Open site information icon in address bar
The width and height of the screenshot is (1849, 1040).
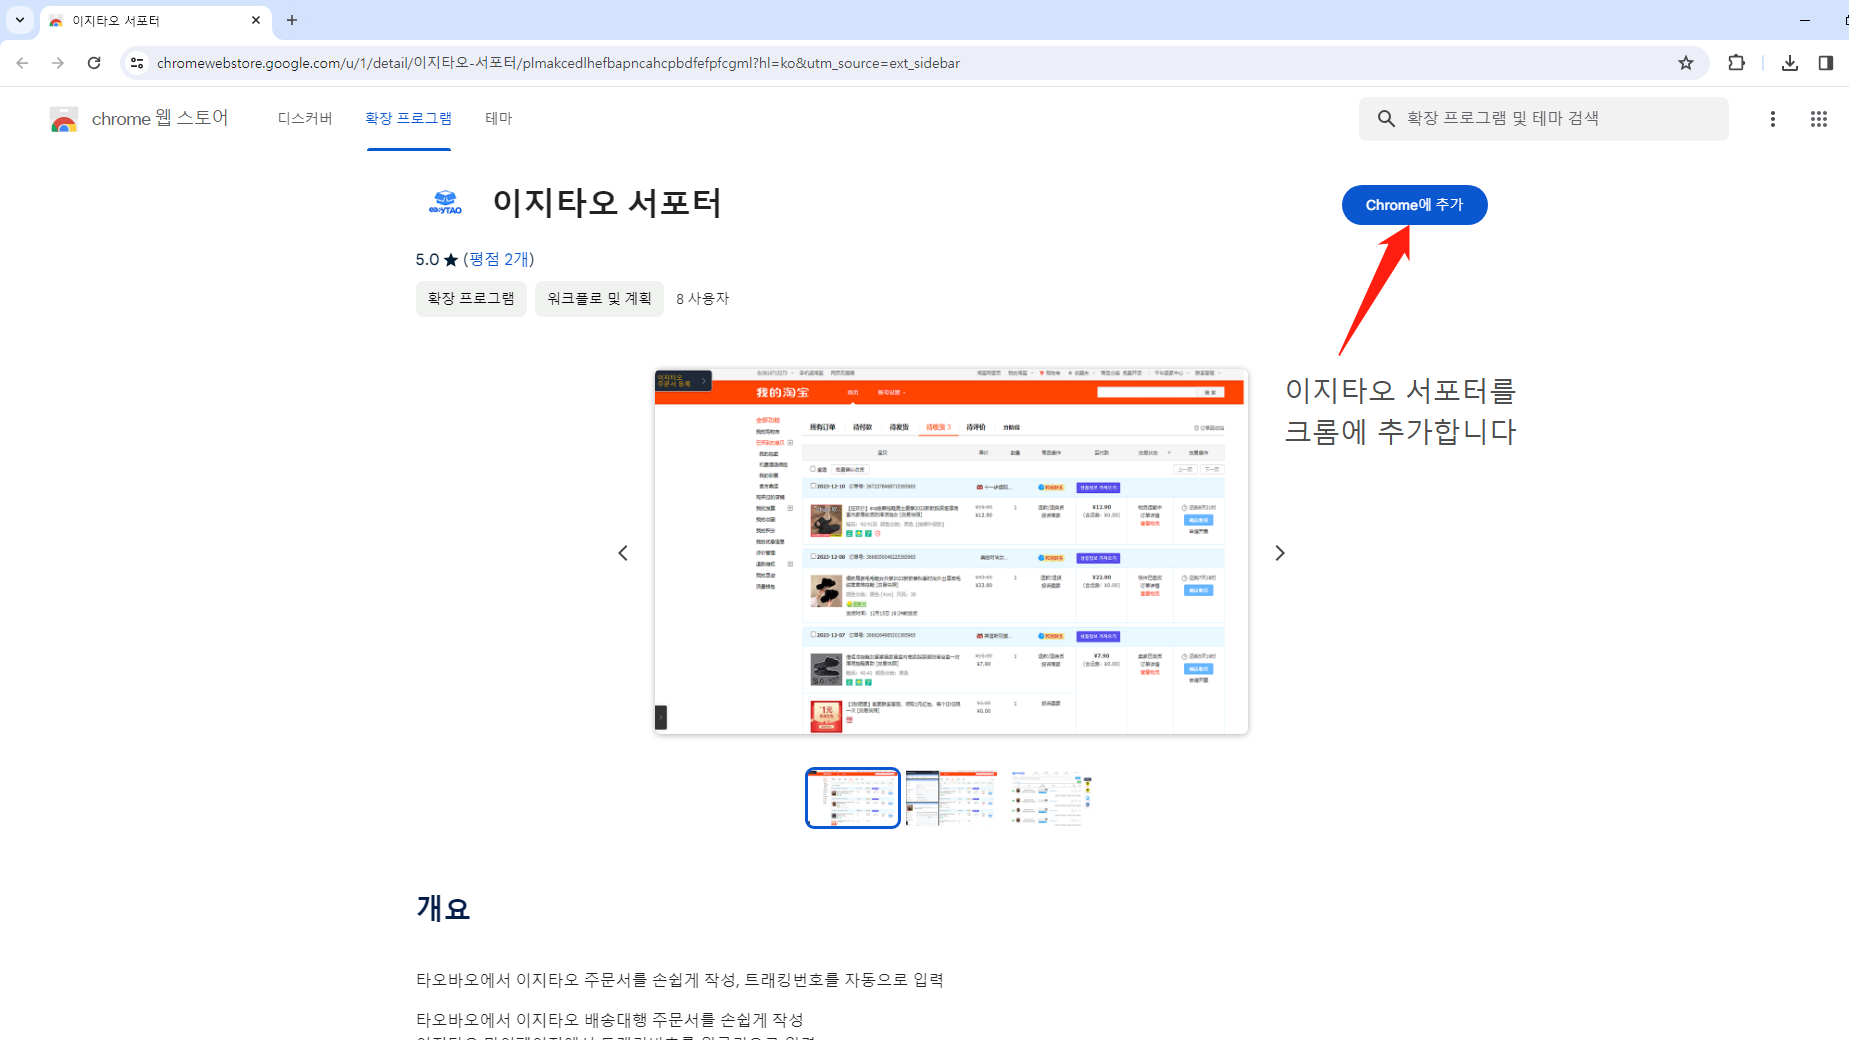click(137, 63)
